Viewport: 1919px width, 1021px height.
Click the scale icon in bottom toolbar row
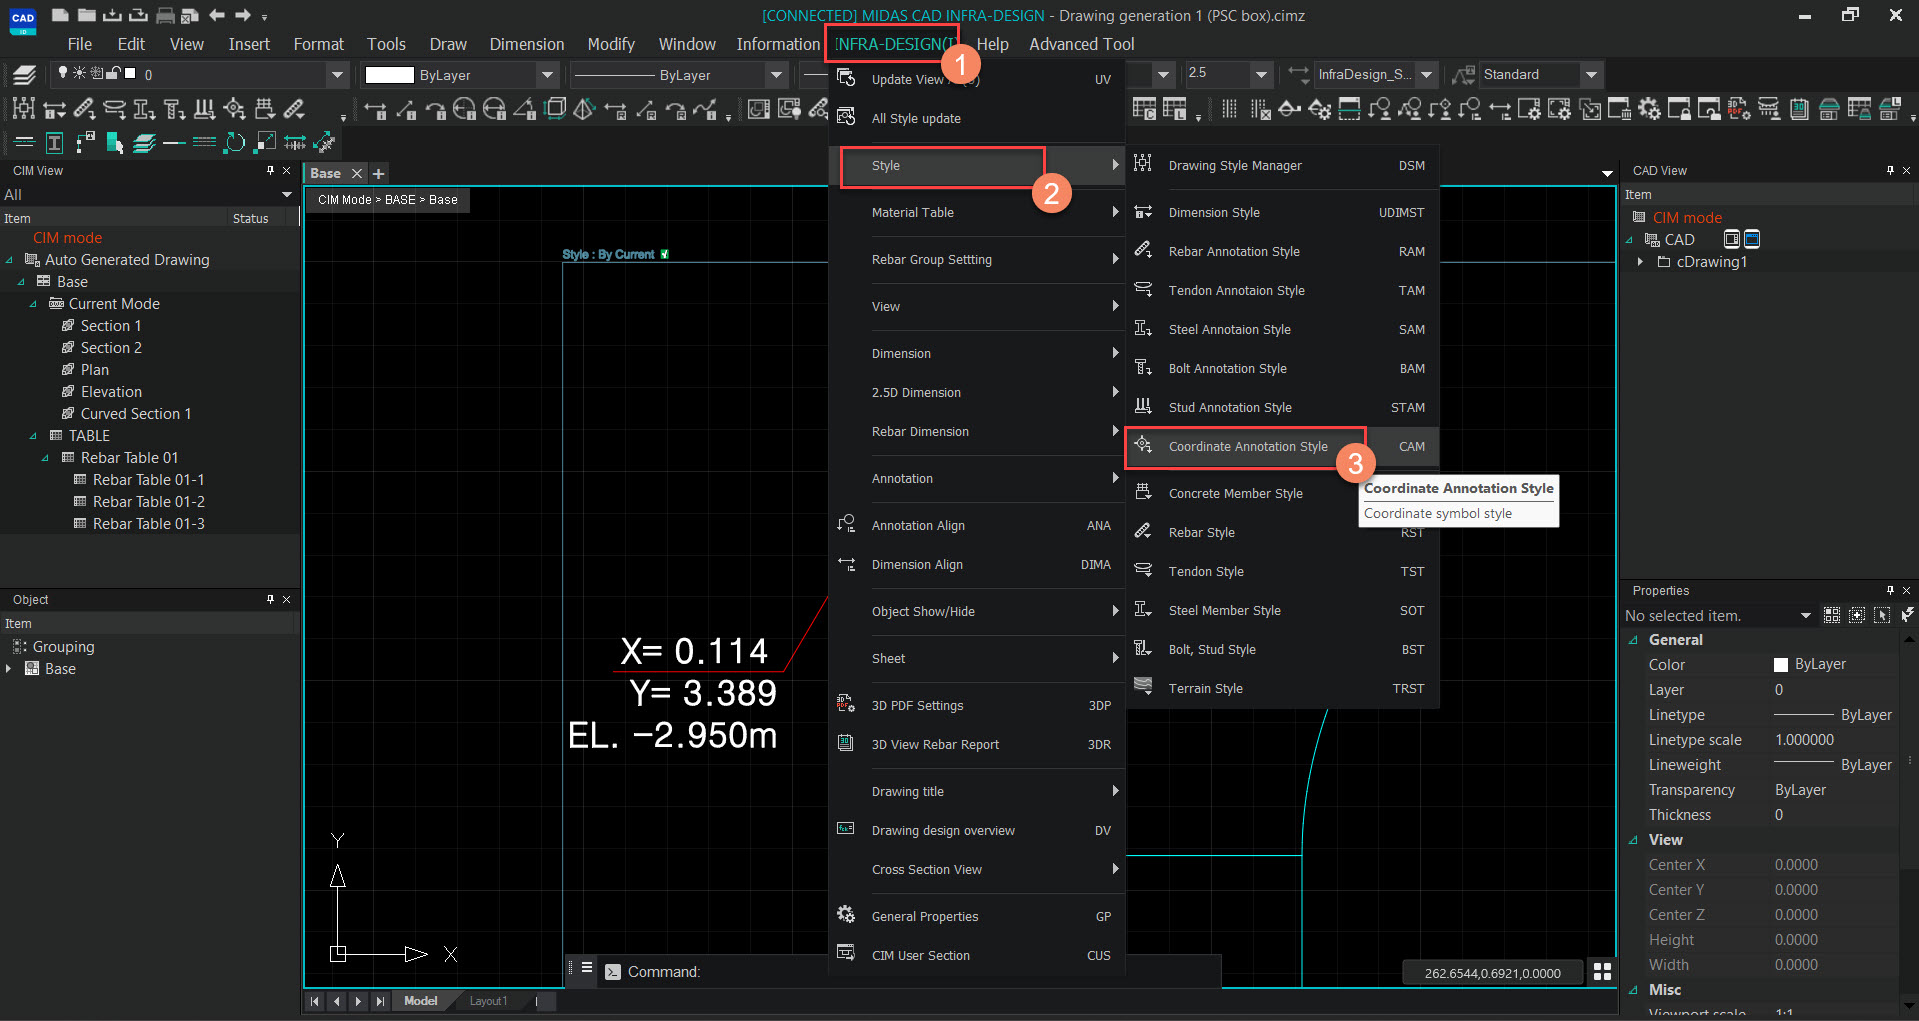265,143
